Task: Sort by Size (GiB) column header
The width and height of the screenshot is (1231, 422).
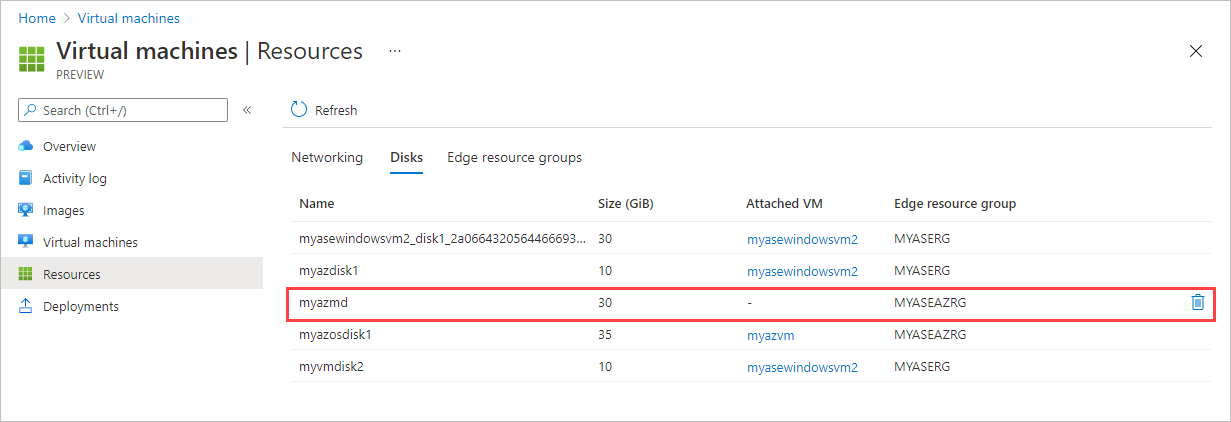Action: pyautogui.click(x=625, y=203)
